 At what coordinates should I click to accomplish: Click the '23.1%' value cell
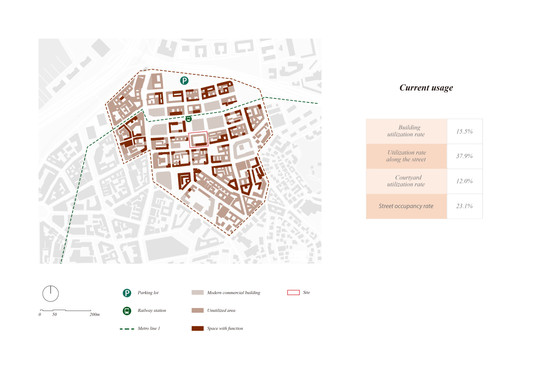point(465,206)
